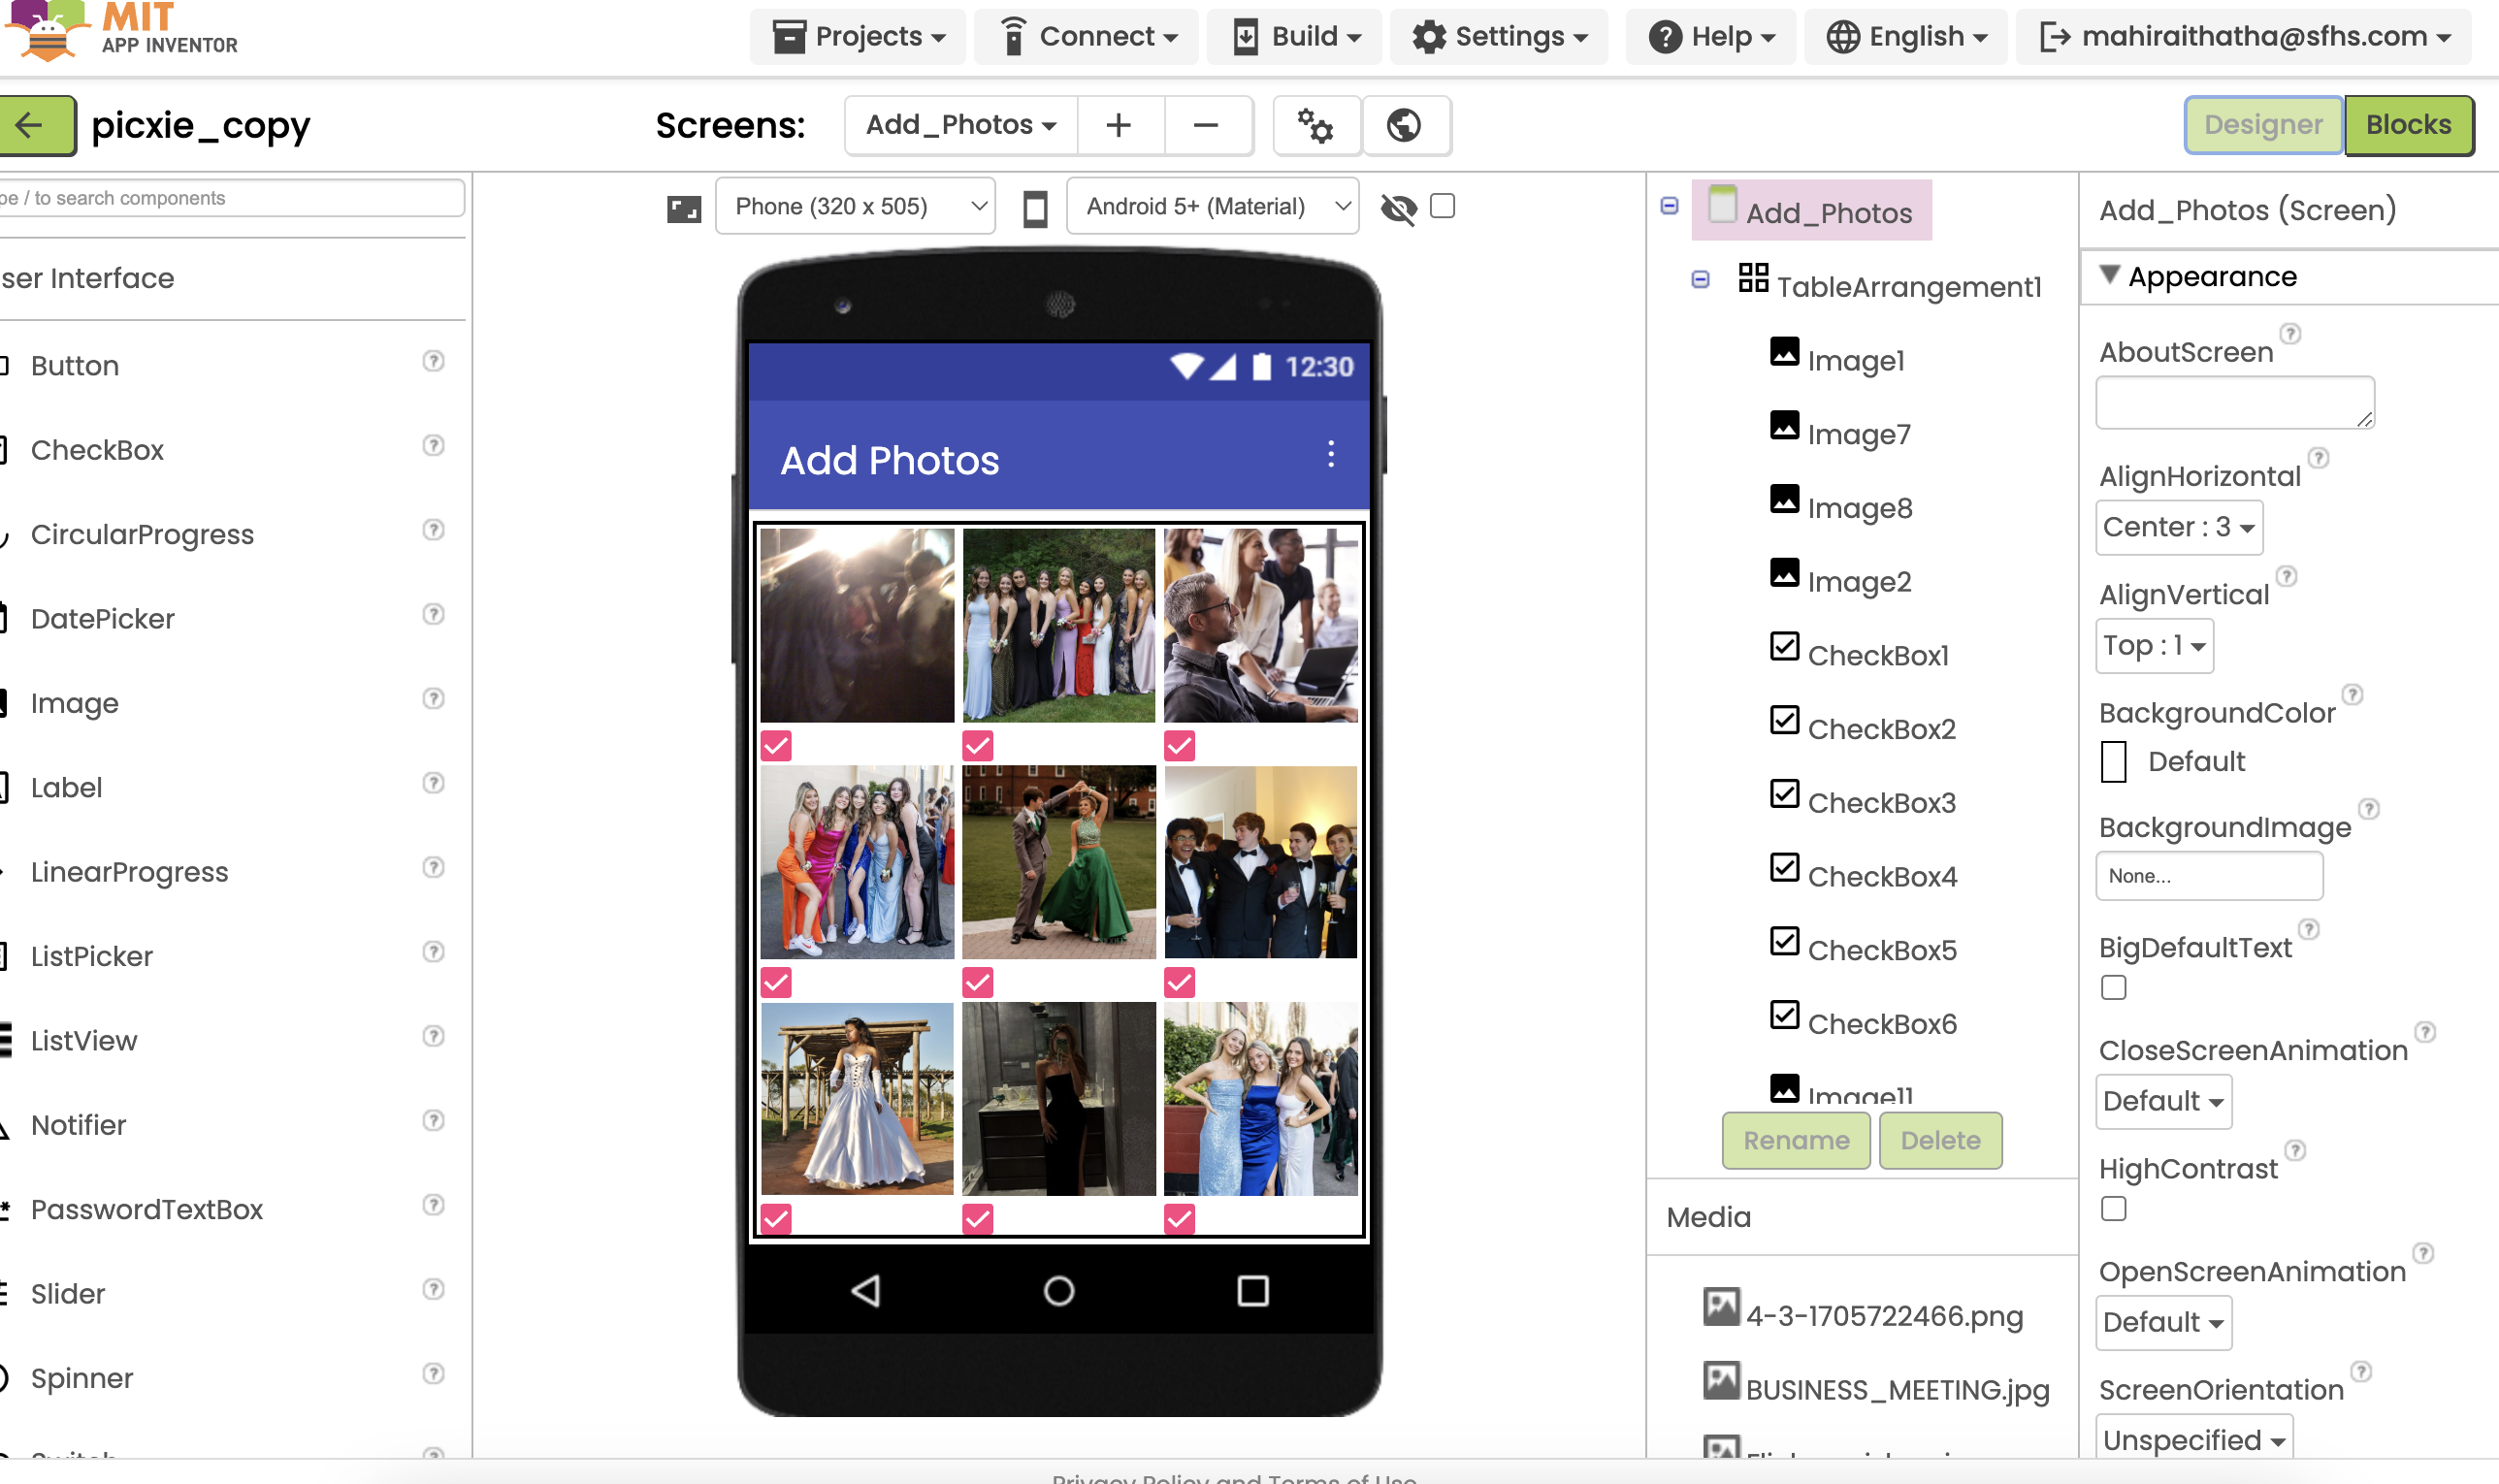Click the add screen plus icon
This screenshot has height=1484, width=2499.
pyautogui.click(x=1119, y=125)
